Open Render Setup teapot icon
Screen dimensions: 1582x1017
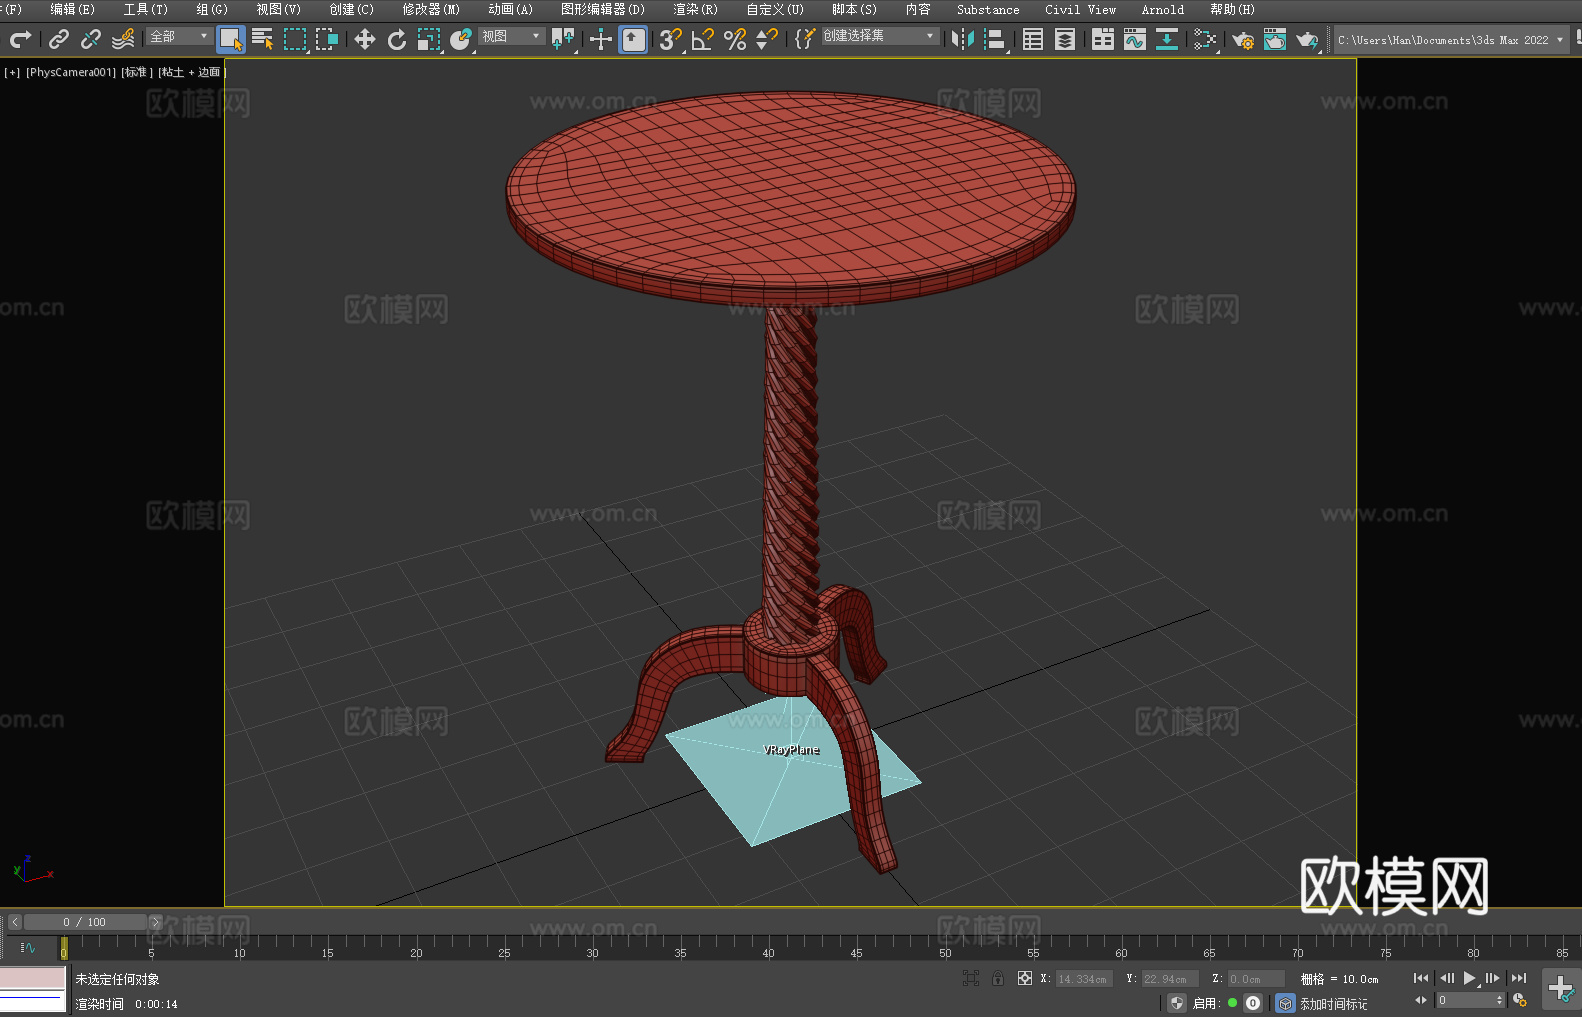point(1242,40)
